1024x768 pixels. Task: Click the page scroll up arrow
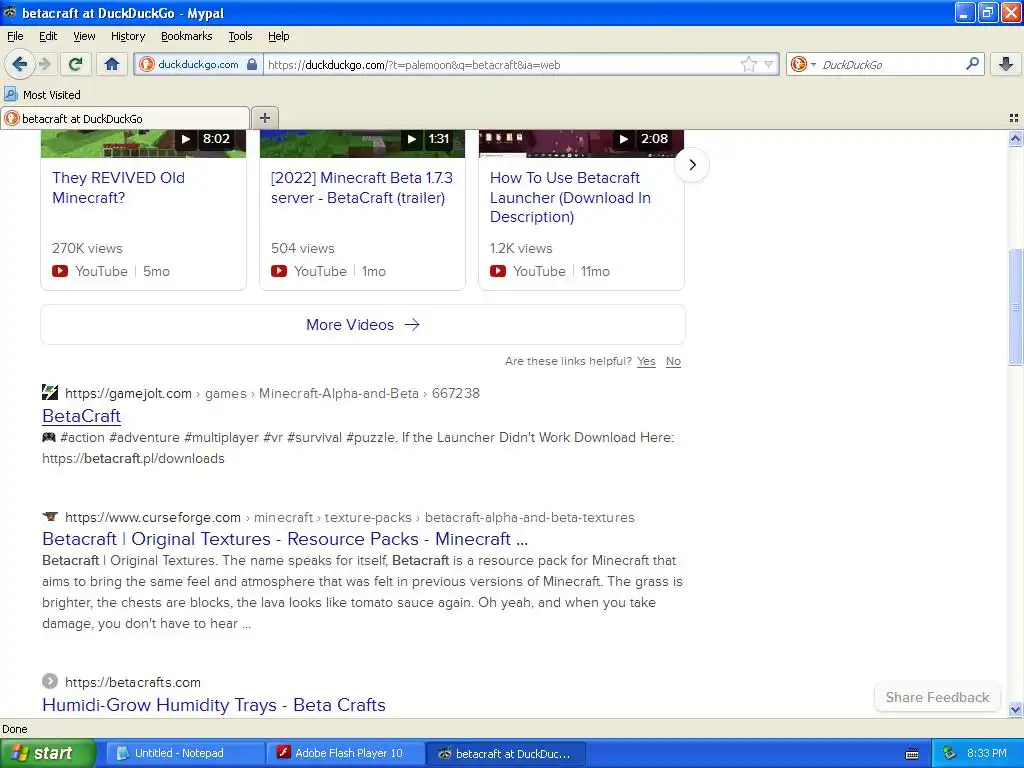1015,138
